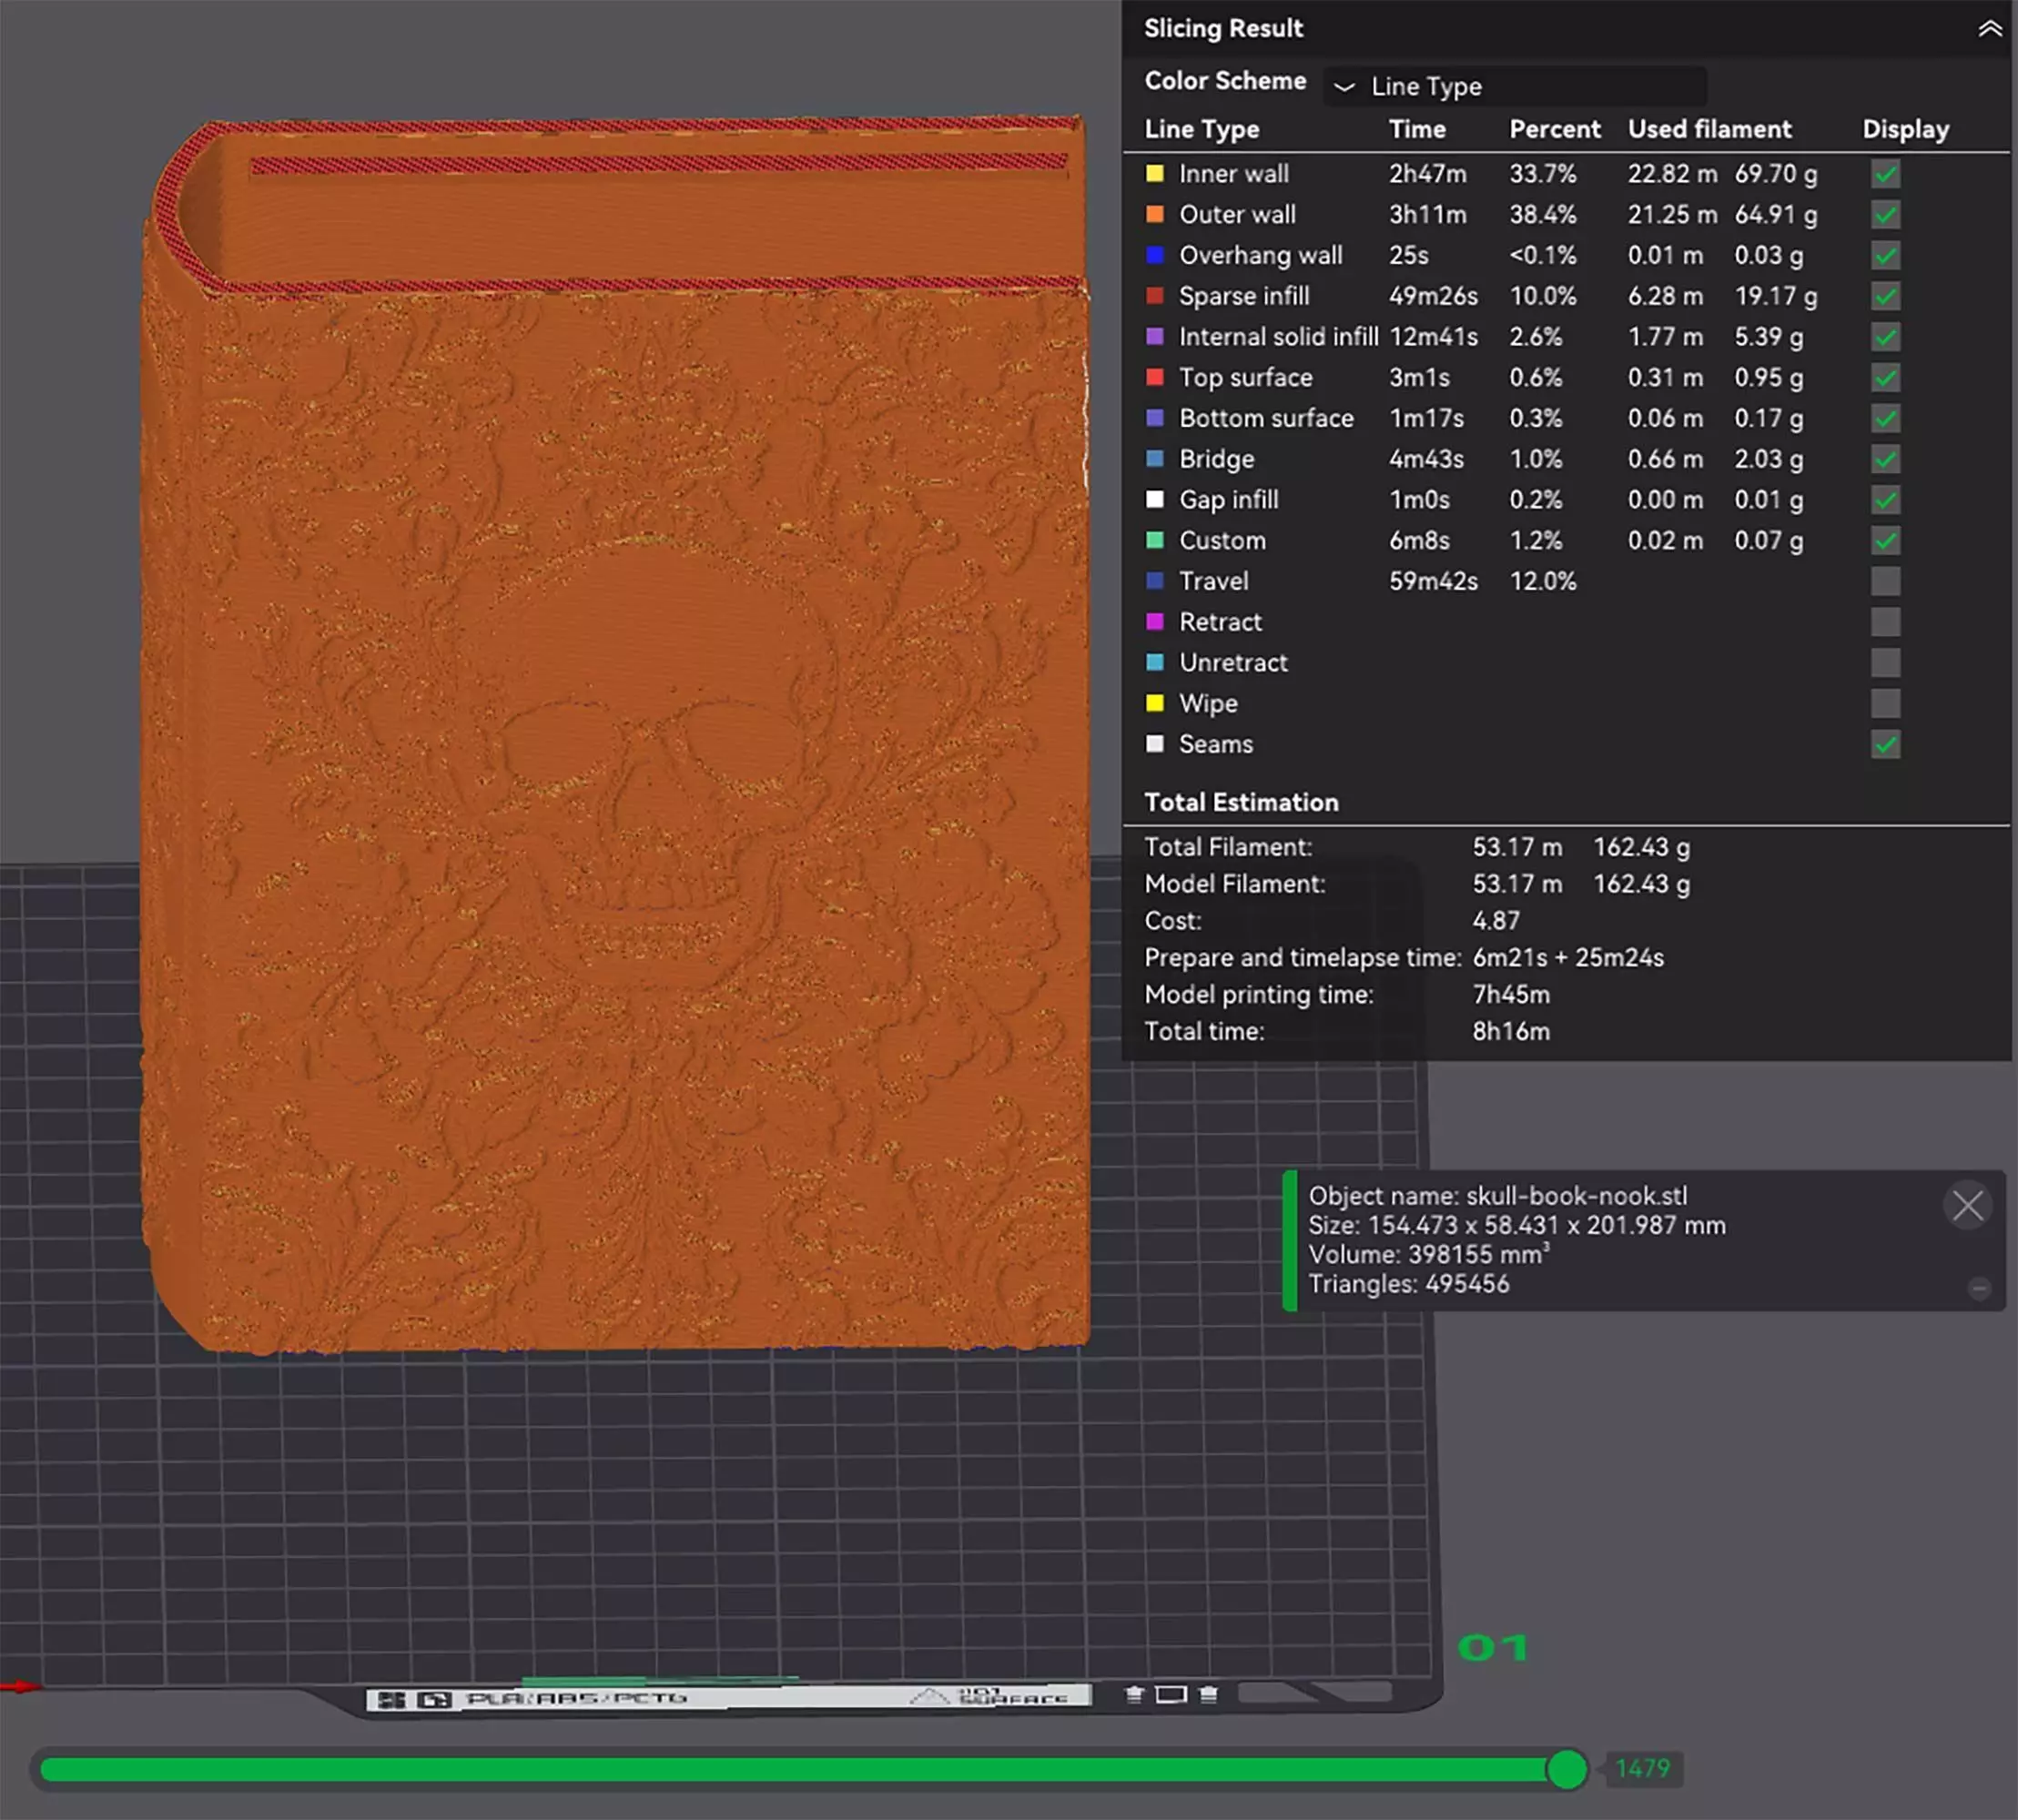This screenshot has height=1820, width=2018.
Task: Collapse the Slicing Result panel
Action: click(x=1989, y=29)
